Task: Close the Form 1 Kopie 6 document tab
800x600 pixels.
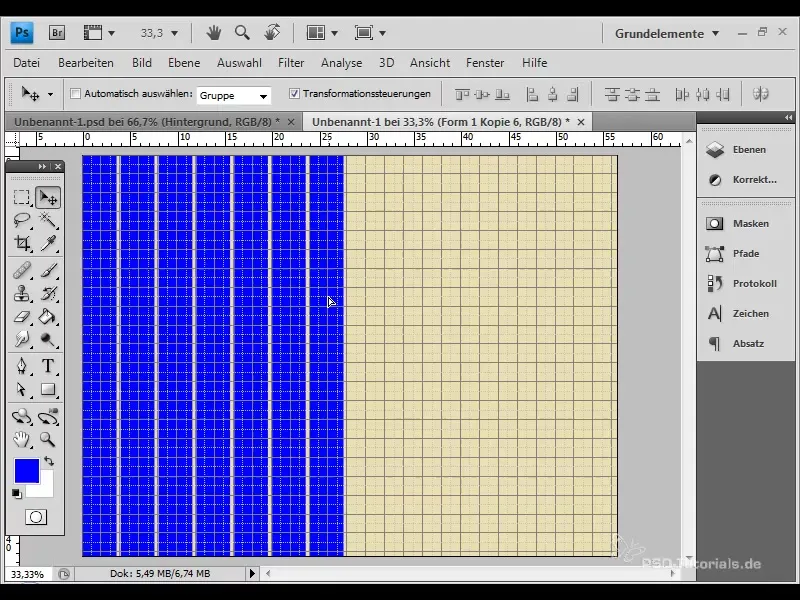Action: pos(581,122)
